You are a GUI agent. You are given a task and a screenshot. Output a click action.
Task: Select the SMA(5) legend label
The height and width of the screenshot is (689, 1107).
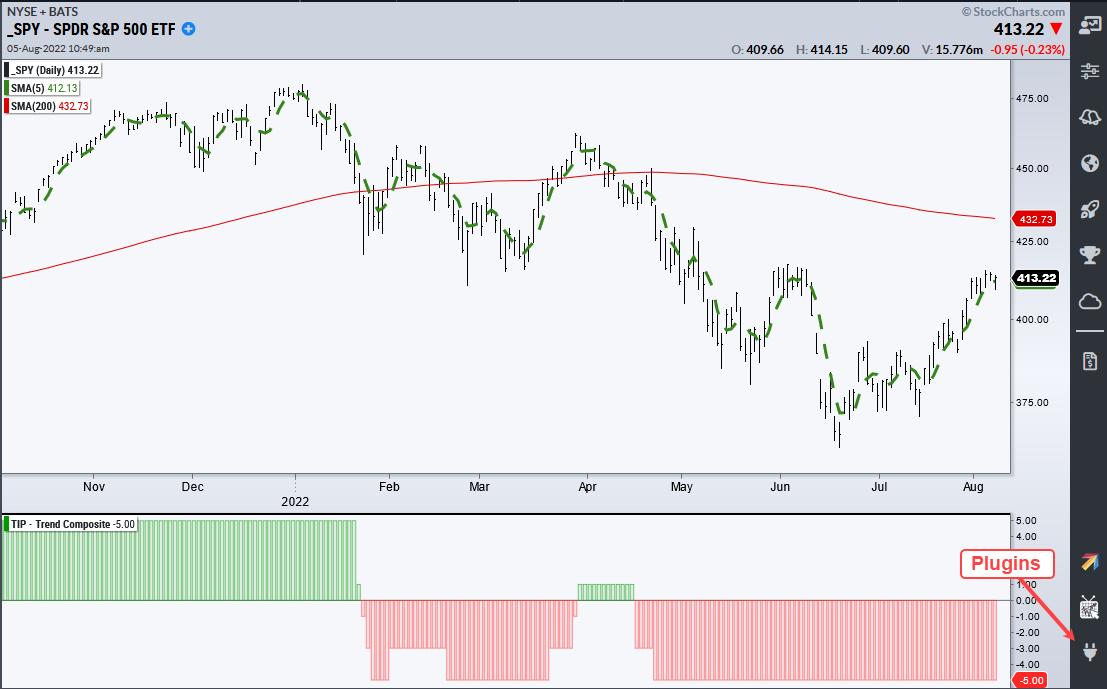coord(49,88)
